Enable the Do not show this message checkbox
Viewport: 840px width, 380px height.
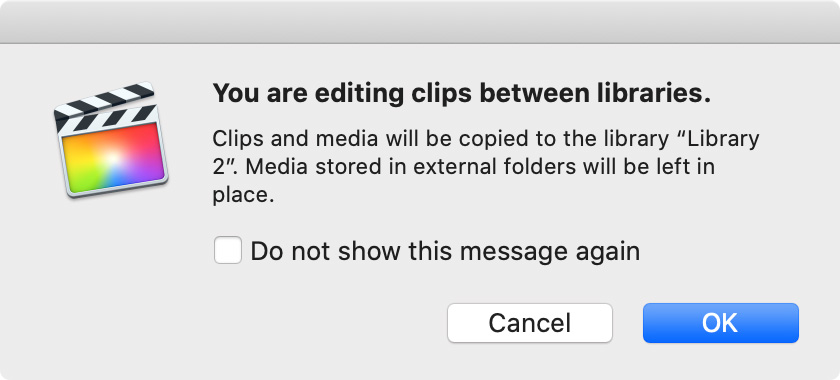(x=228, y=250)
